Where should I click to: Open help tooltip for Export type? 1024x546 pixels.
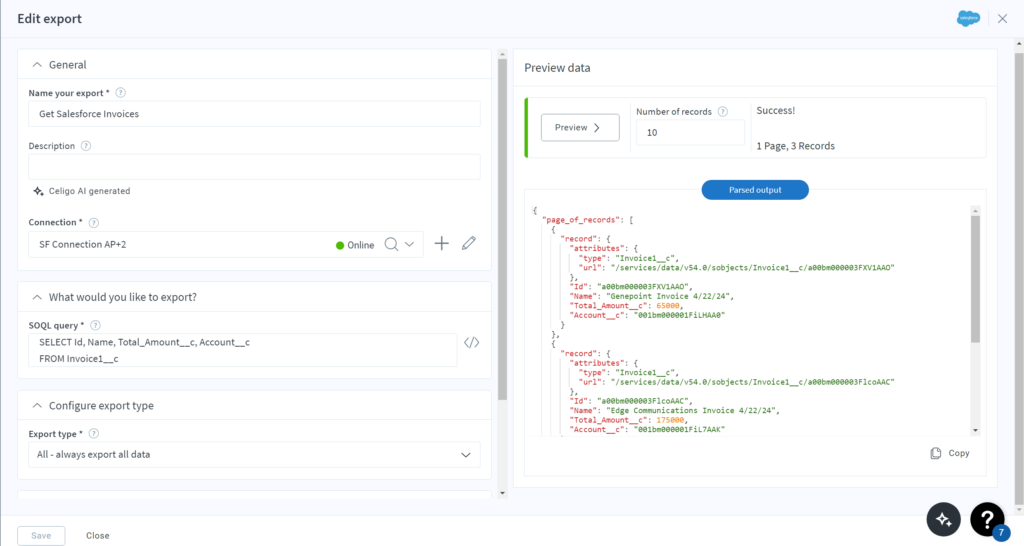(93, 434)
